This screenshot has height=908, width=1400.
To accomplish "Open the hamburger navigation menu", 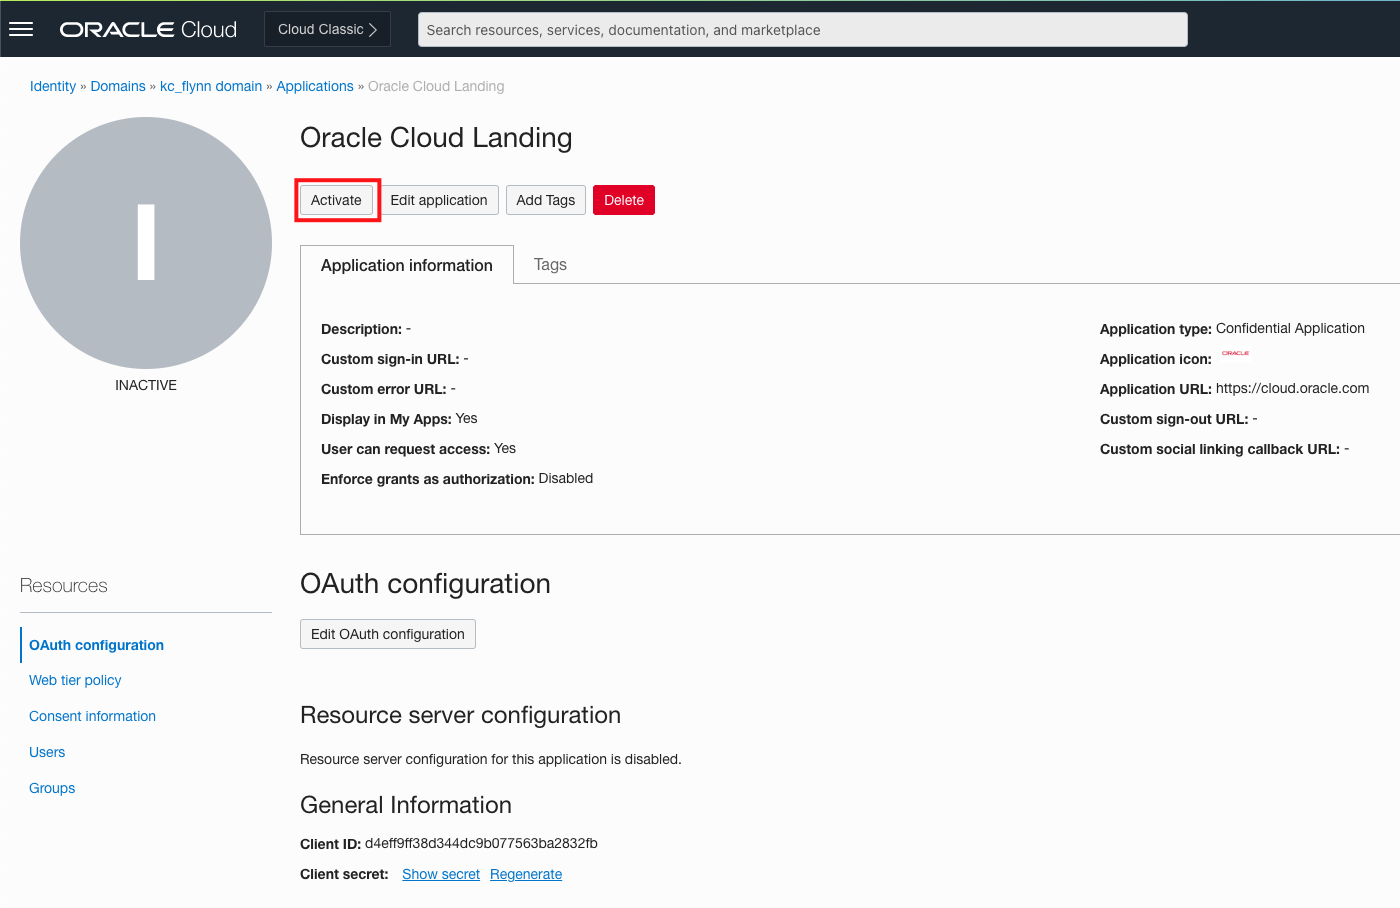I will [x=21, y=29].
